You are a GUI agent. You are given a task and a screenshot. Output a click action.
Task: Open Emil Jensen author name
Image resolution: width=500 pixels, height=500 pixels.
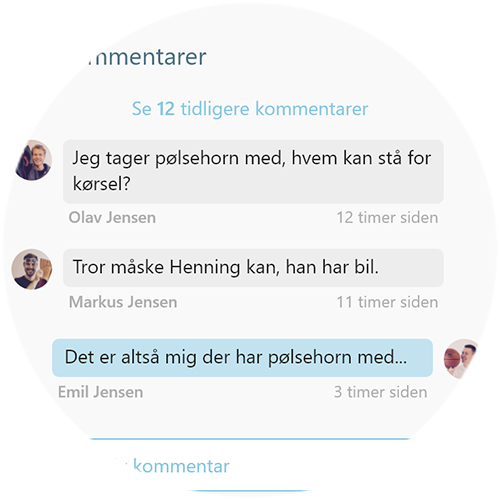click(x=100, y=392)
